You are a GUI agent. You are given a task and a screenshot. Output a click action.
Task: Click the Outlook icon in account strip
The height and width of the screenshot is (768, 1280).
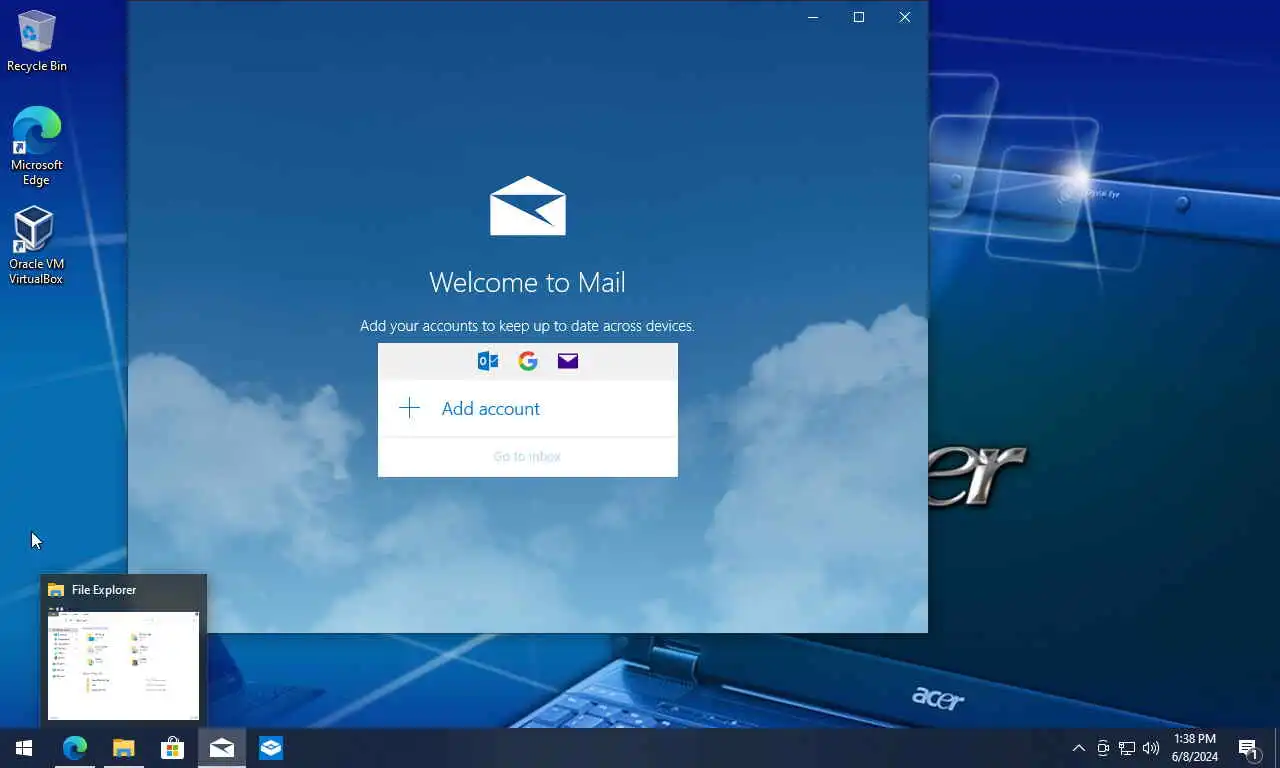[x=488, y=361]
